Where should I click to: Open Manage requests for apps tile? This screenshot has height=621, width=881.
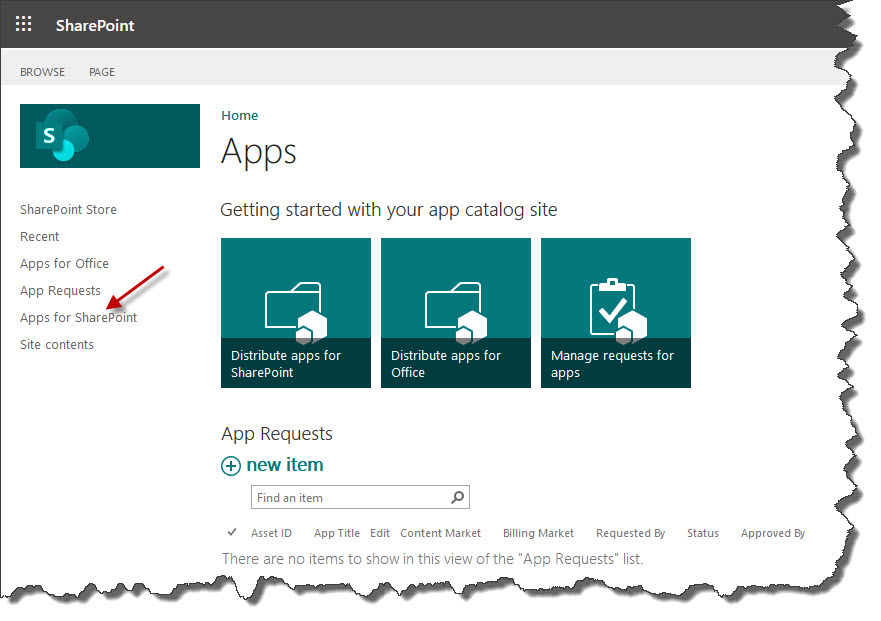[x=616, y=313]
